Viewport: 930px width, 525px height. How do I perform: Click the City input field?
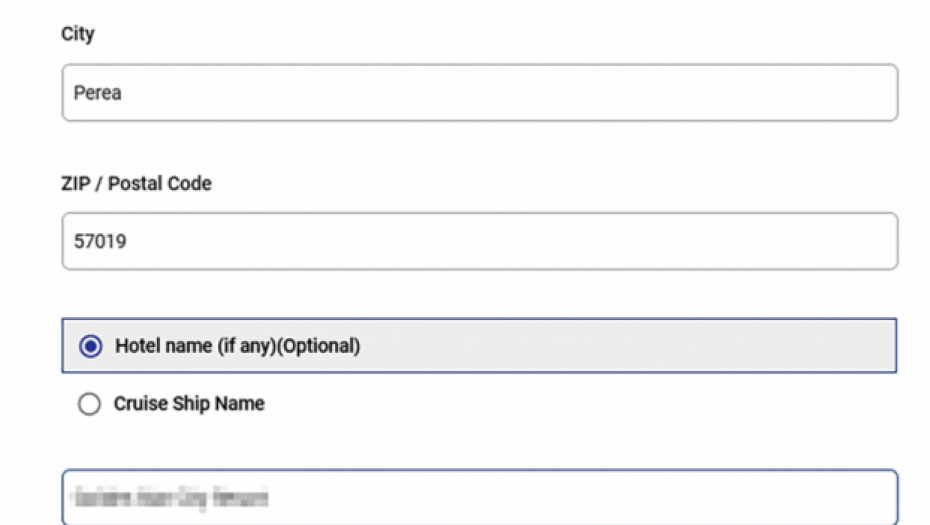479,93
